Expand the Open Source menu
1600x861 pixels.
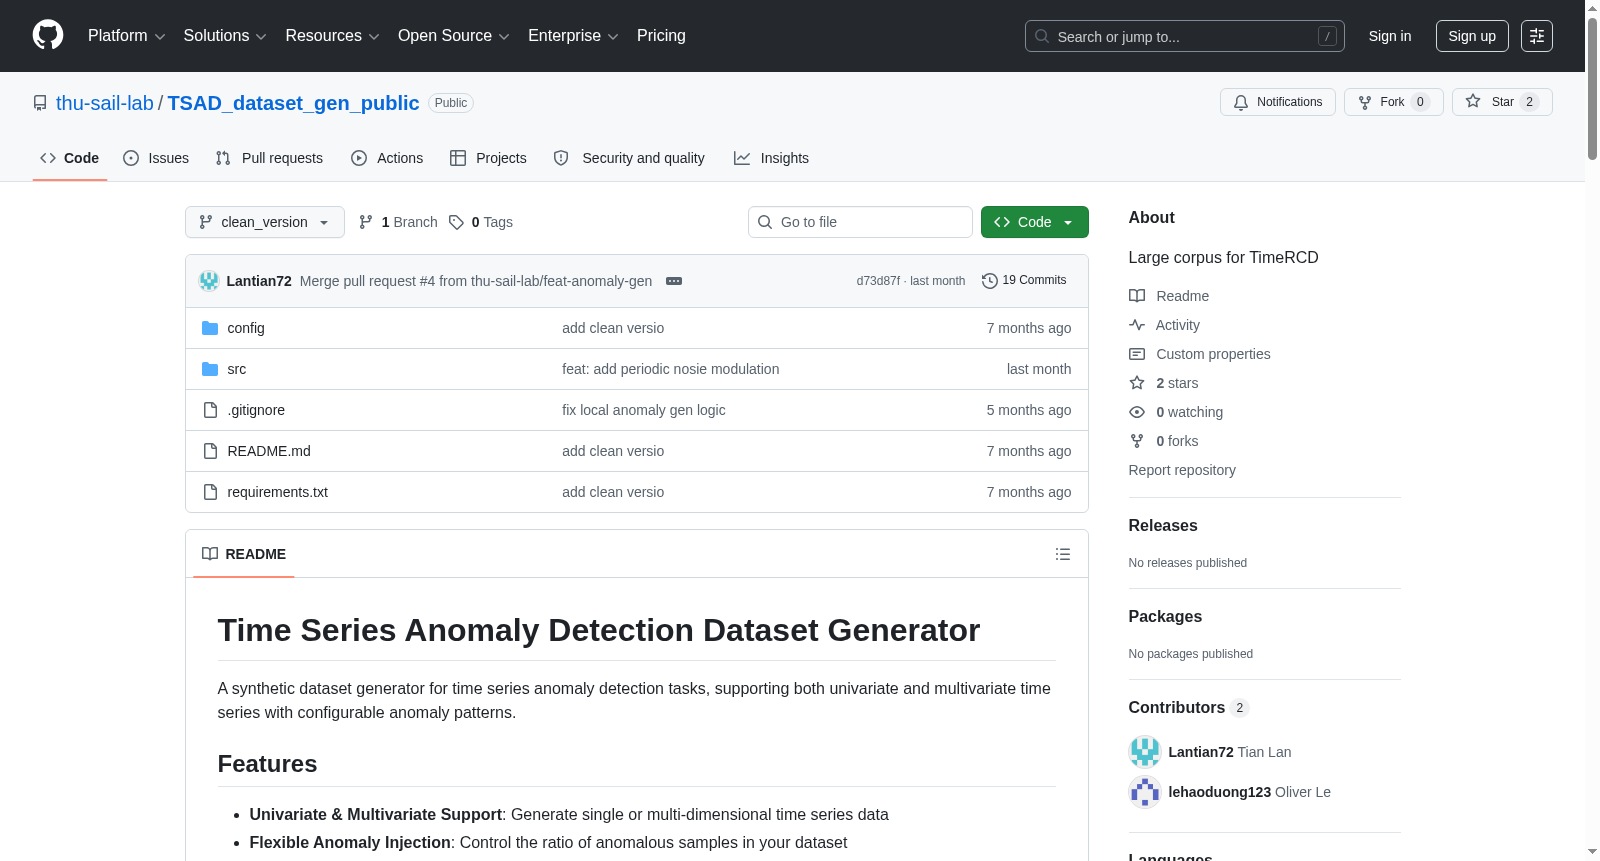click(454, 36)
